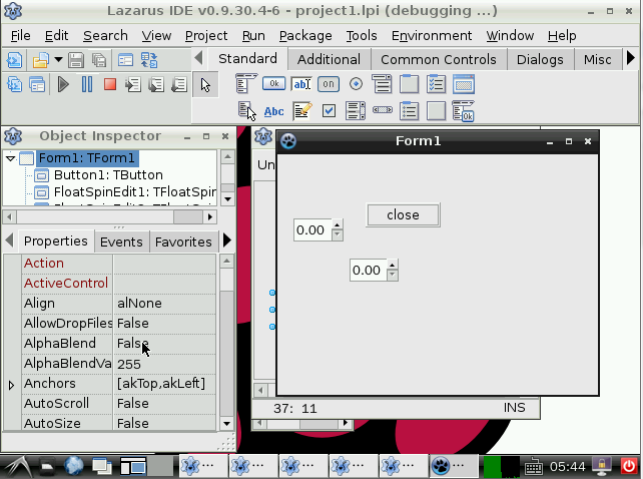The height and width of the screenshot is (479, 643).
Task: Pick the TButton Ok component icon
Action: point(274,84)
